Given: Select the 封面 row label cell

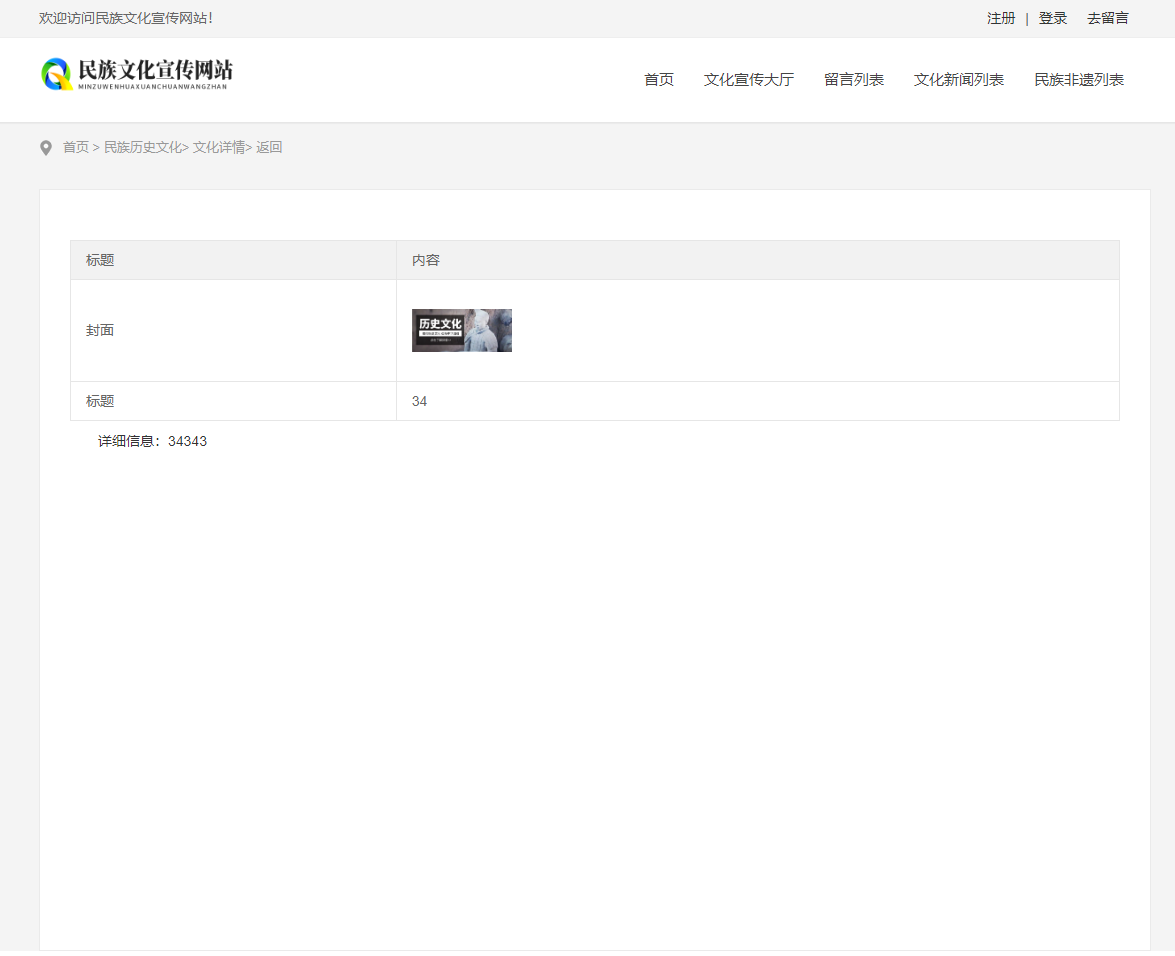Looking at the screenshot, I should click(100, 330).
